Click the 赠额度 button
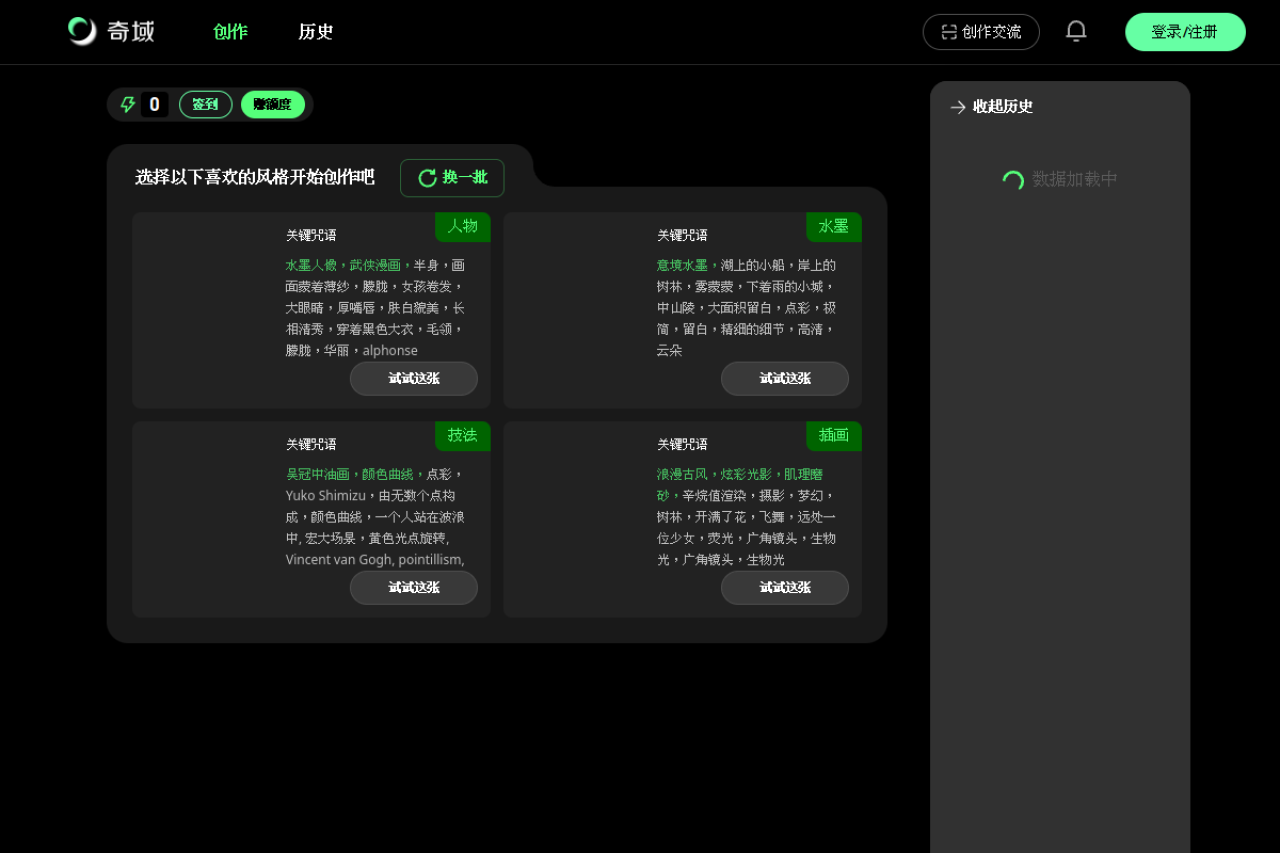Image resolution: width=1280 pixels, height=853 pixels. 273,105
